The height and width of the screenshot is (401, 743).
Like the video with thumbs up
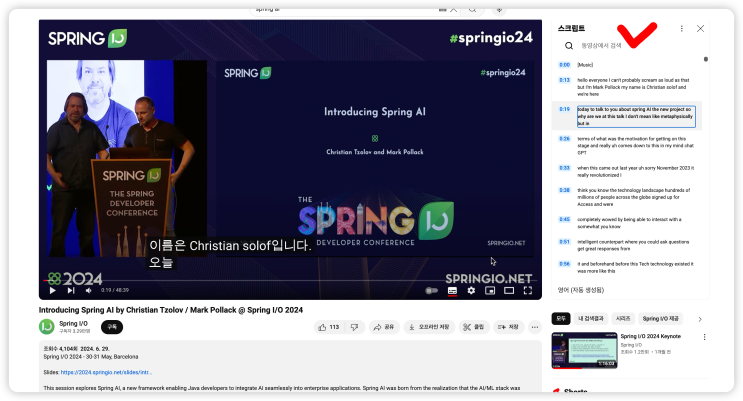[329, 327]
